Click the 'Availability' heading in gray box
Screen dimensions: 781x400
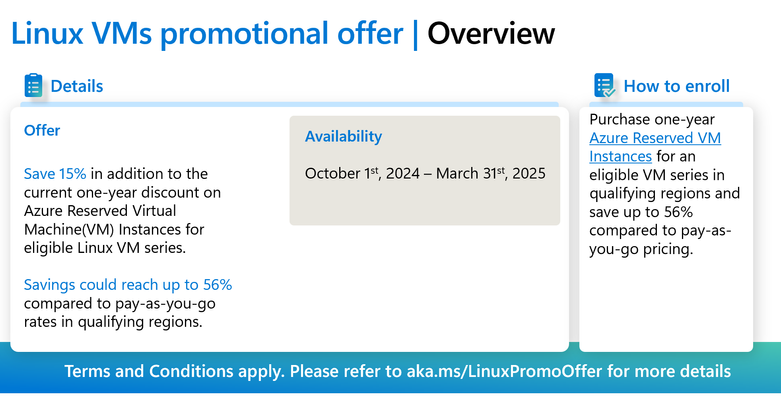coord(343,136)
